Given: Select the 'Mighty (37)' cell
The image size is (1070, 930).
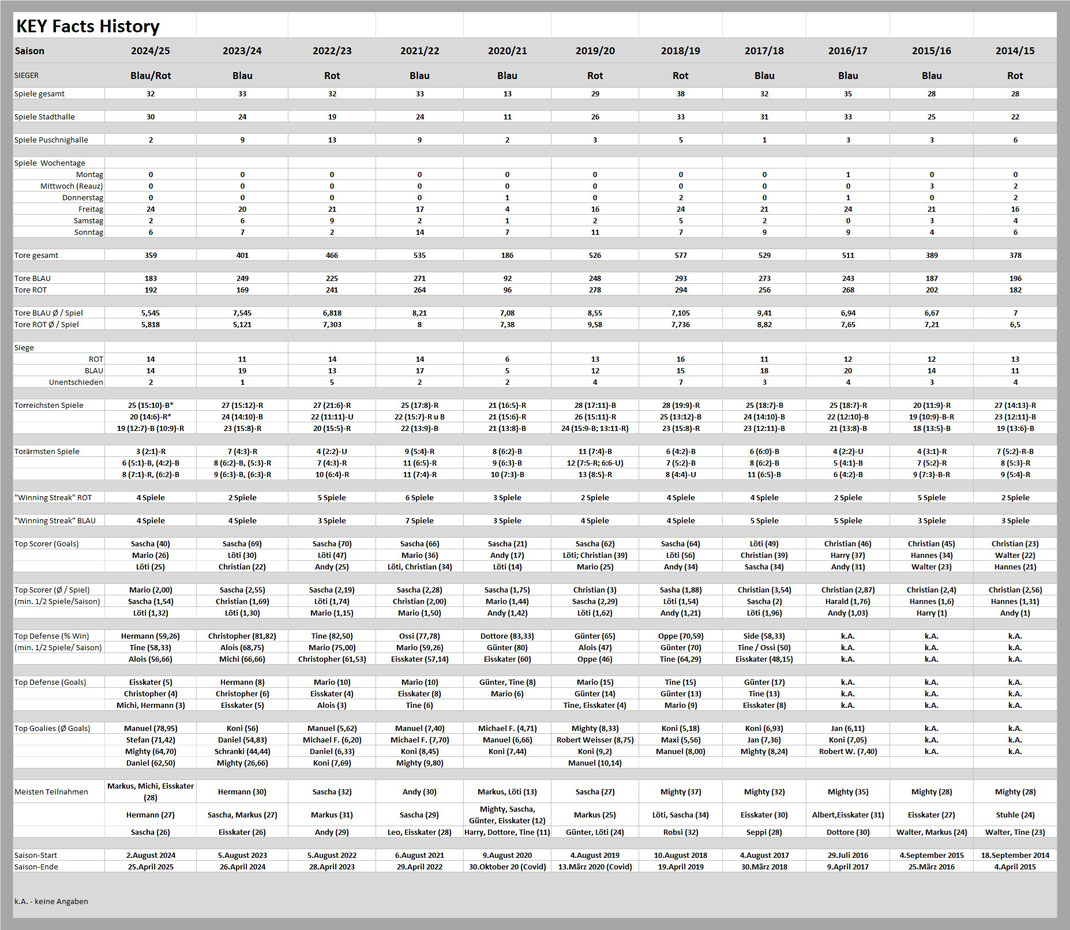Looking at the screenshot, I should [x=680, y=792].
